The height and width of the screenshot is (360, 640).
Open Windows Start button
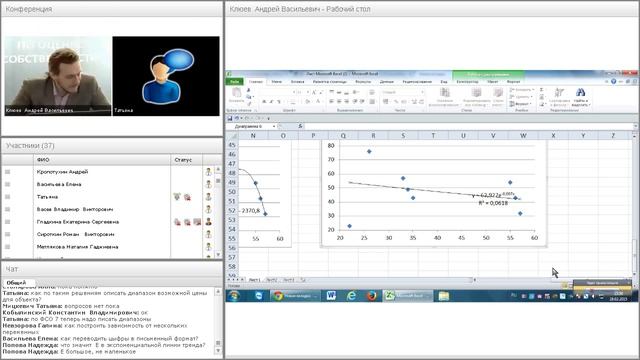point(234,296)
